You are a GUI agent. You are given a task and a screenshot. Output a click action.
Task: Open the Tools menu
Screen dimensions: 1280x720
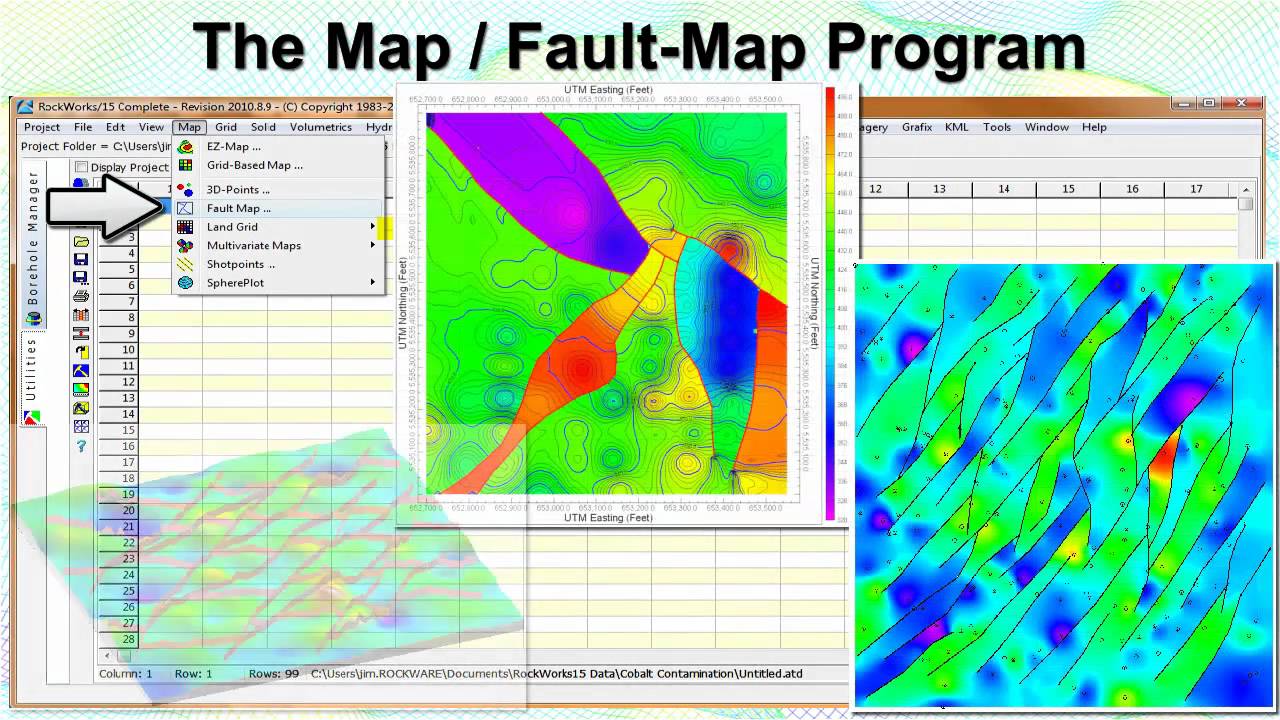click(x=997, y=127)
